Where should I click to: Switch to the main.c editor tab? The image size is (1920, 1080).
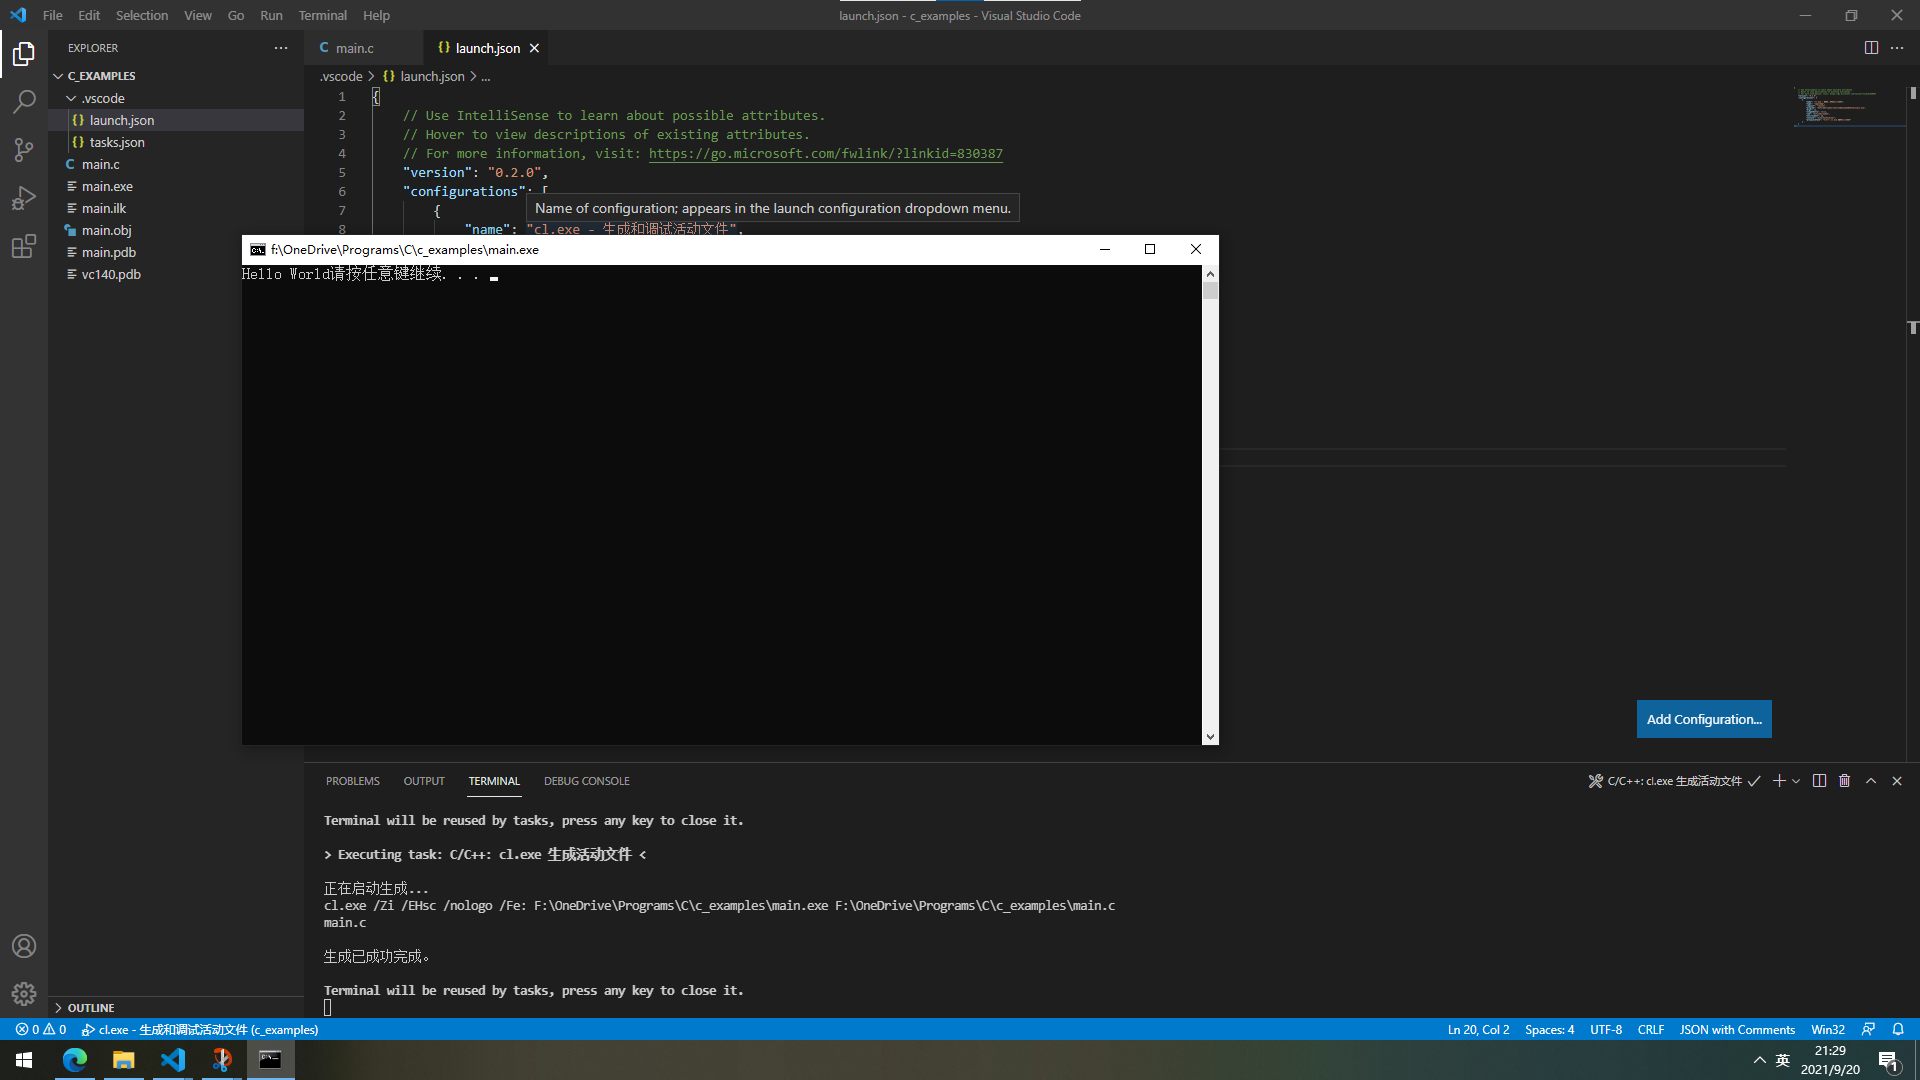pyautogui.click(x=363, y=48)
